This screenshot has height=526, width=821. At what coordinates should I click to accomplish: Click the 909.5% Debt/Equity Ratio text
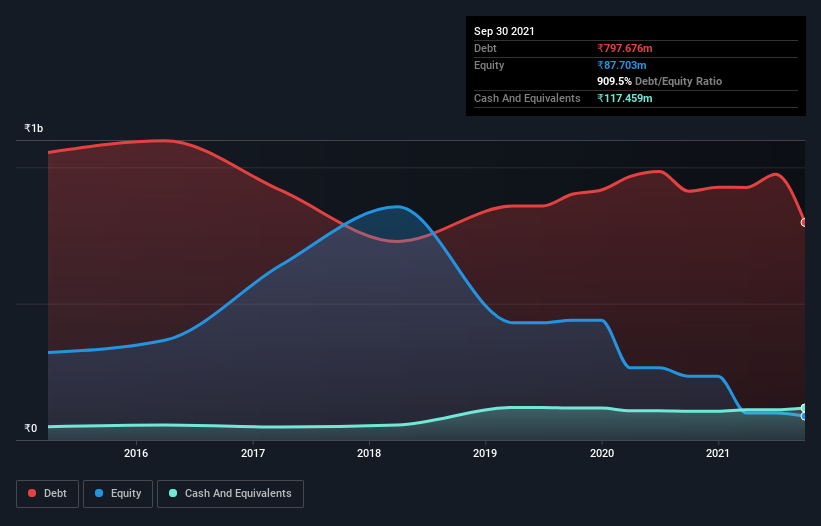[x=659, y=81]
